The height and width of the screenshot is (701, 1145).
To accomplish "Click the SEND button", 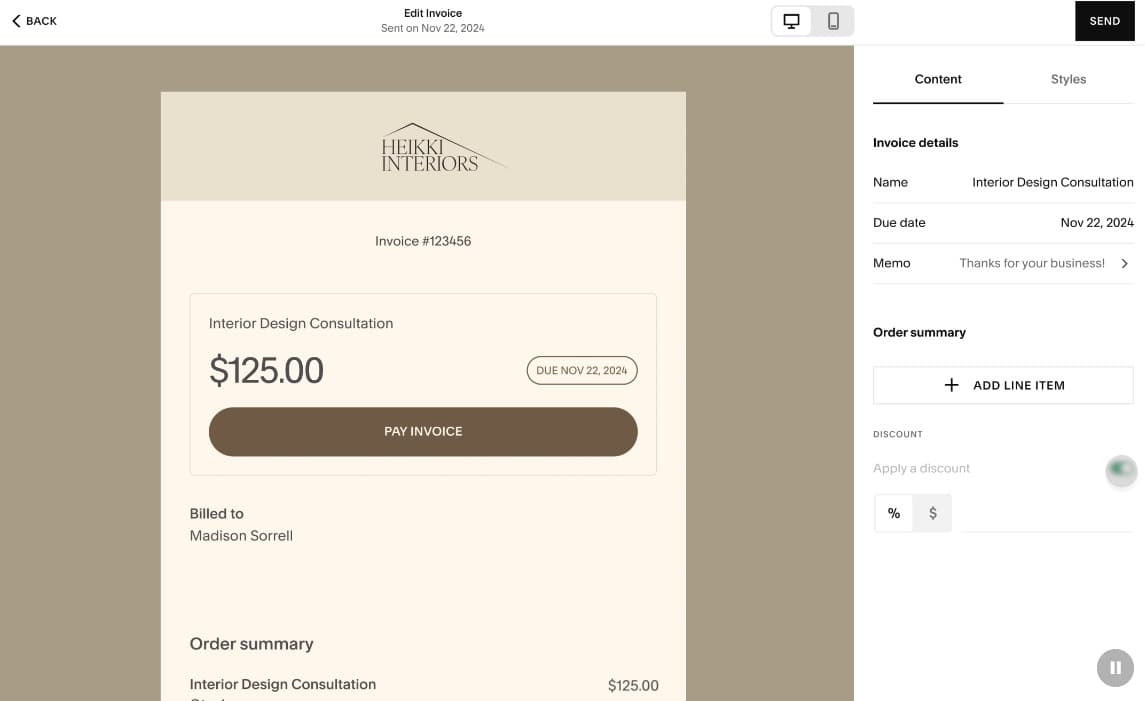I will pyautogui.click(x=1104, y=20).
